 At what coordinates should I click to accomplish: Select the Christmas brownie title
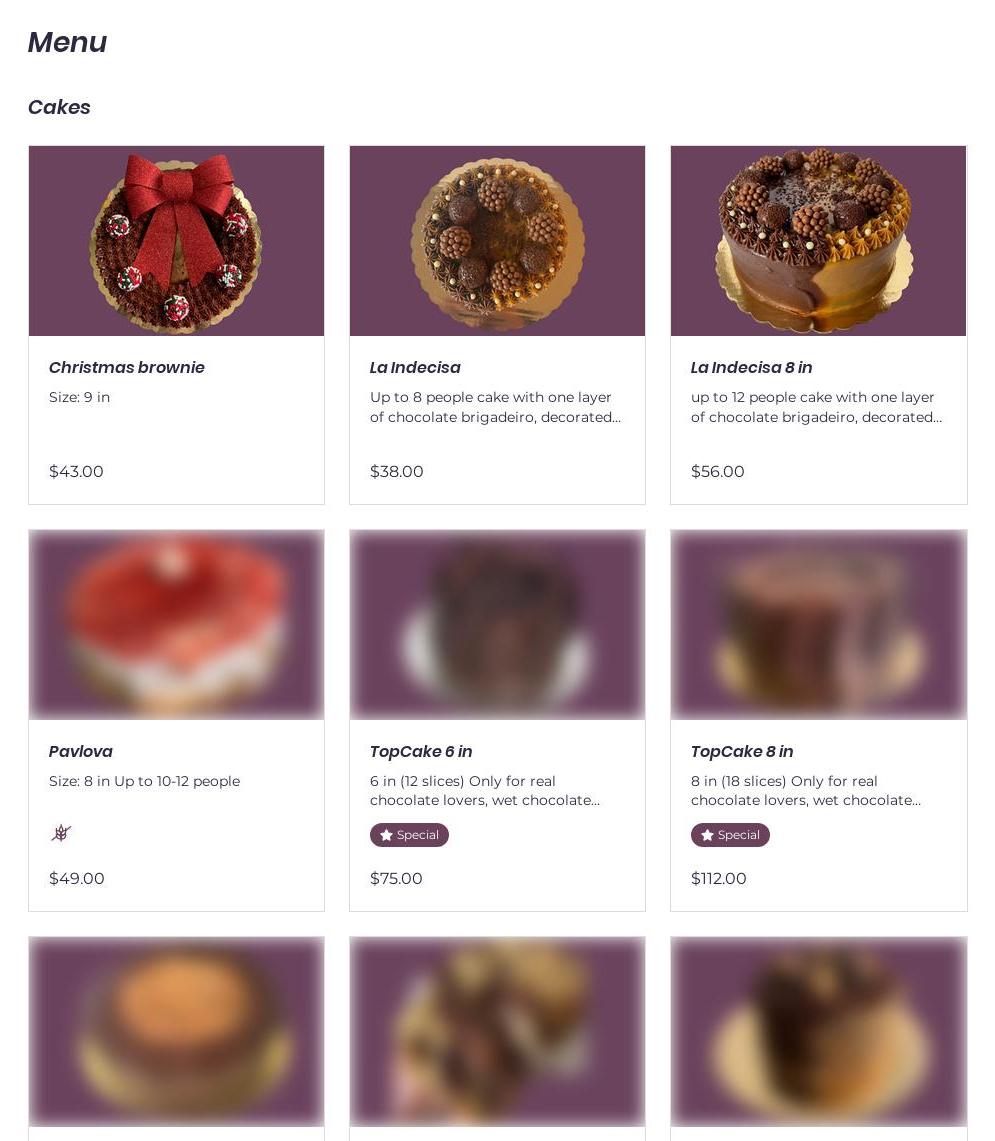[127, 367]
